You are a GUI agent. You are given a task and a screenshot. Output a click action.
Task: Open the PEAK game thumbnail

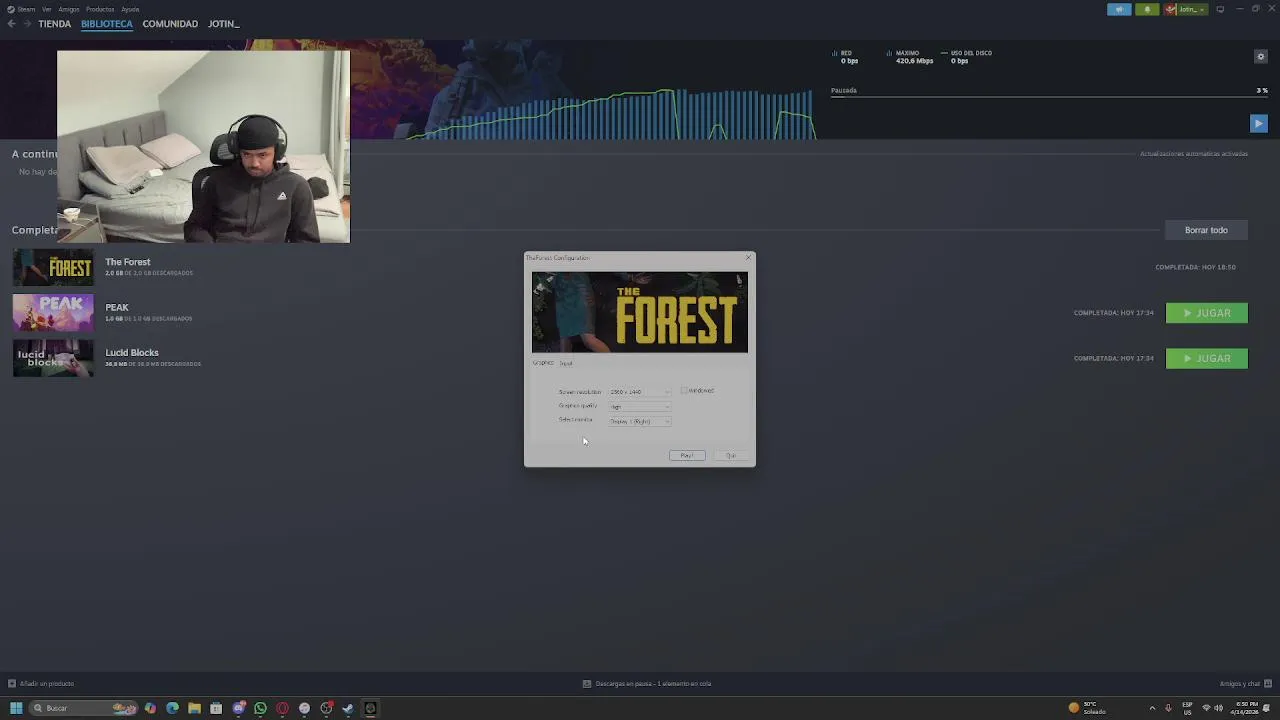[x=53, y=313]
